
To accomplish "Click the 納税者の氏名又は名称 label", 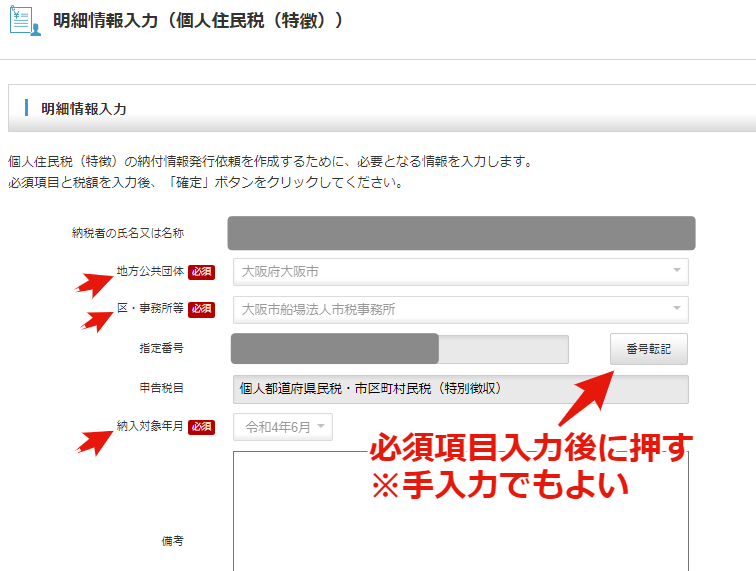I will click(128, 233).
